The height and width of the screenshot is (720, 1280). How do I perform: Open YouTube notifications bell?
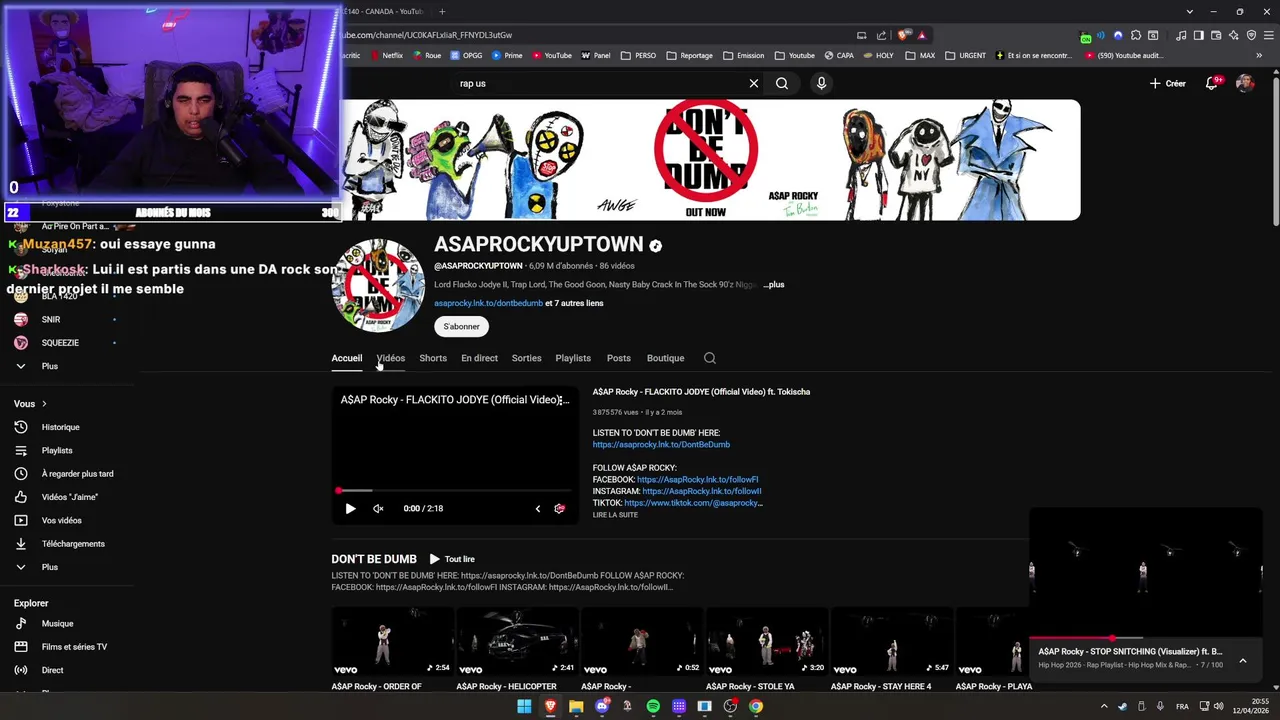(1212, 83)
